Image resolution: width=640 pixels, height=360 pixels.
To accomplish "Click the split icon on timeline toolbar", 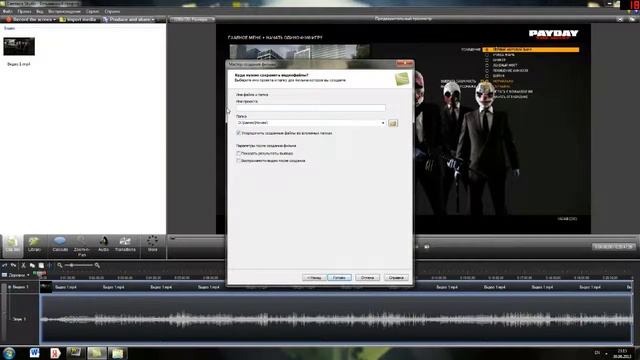I will click(x=49, y=265).
